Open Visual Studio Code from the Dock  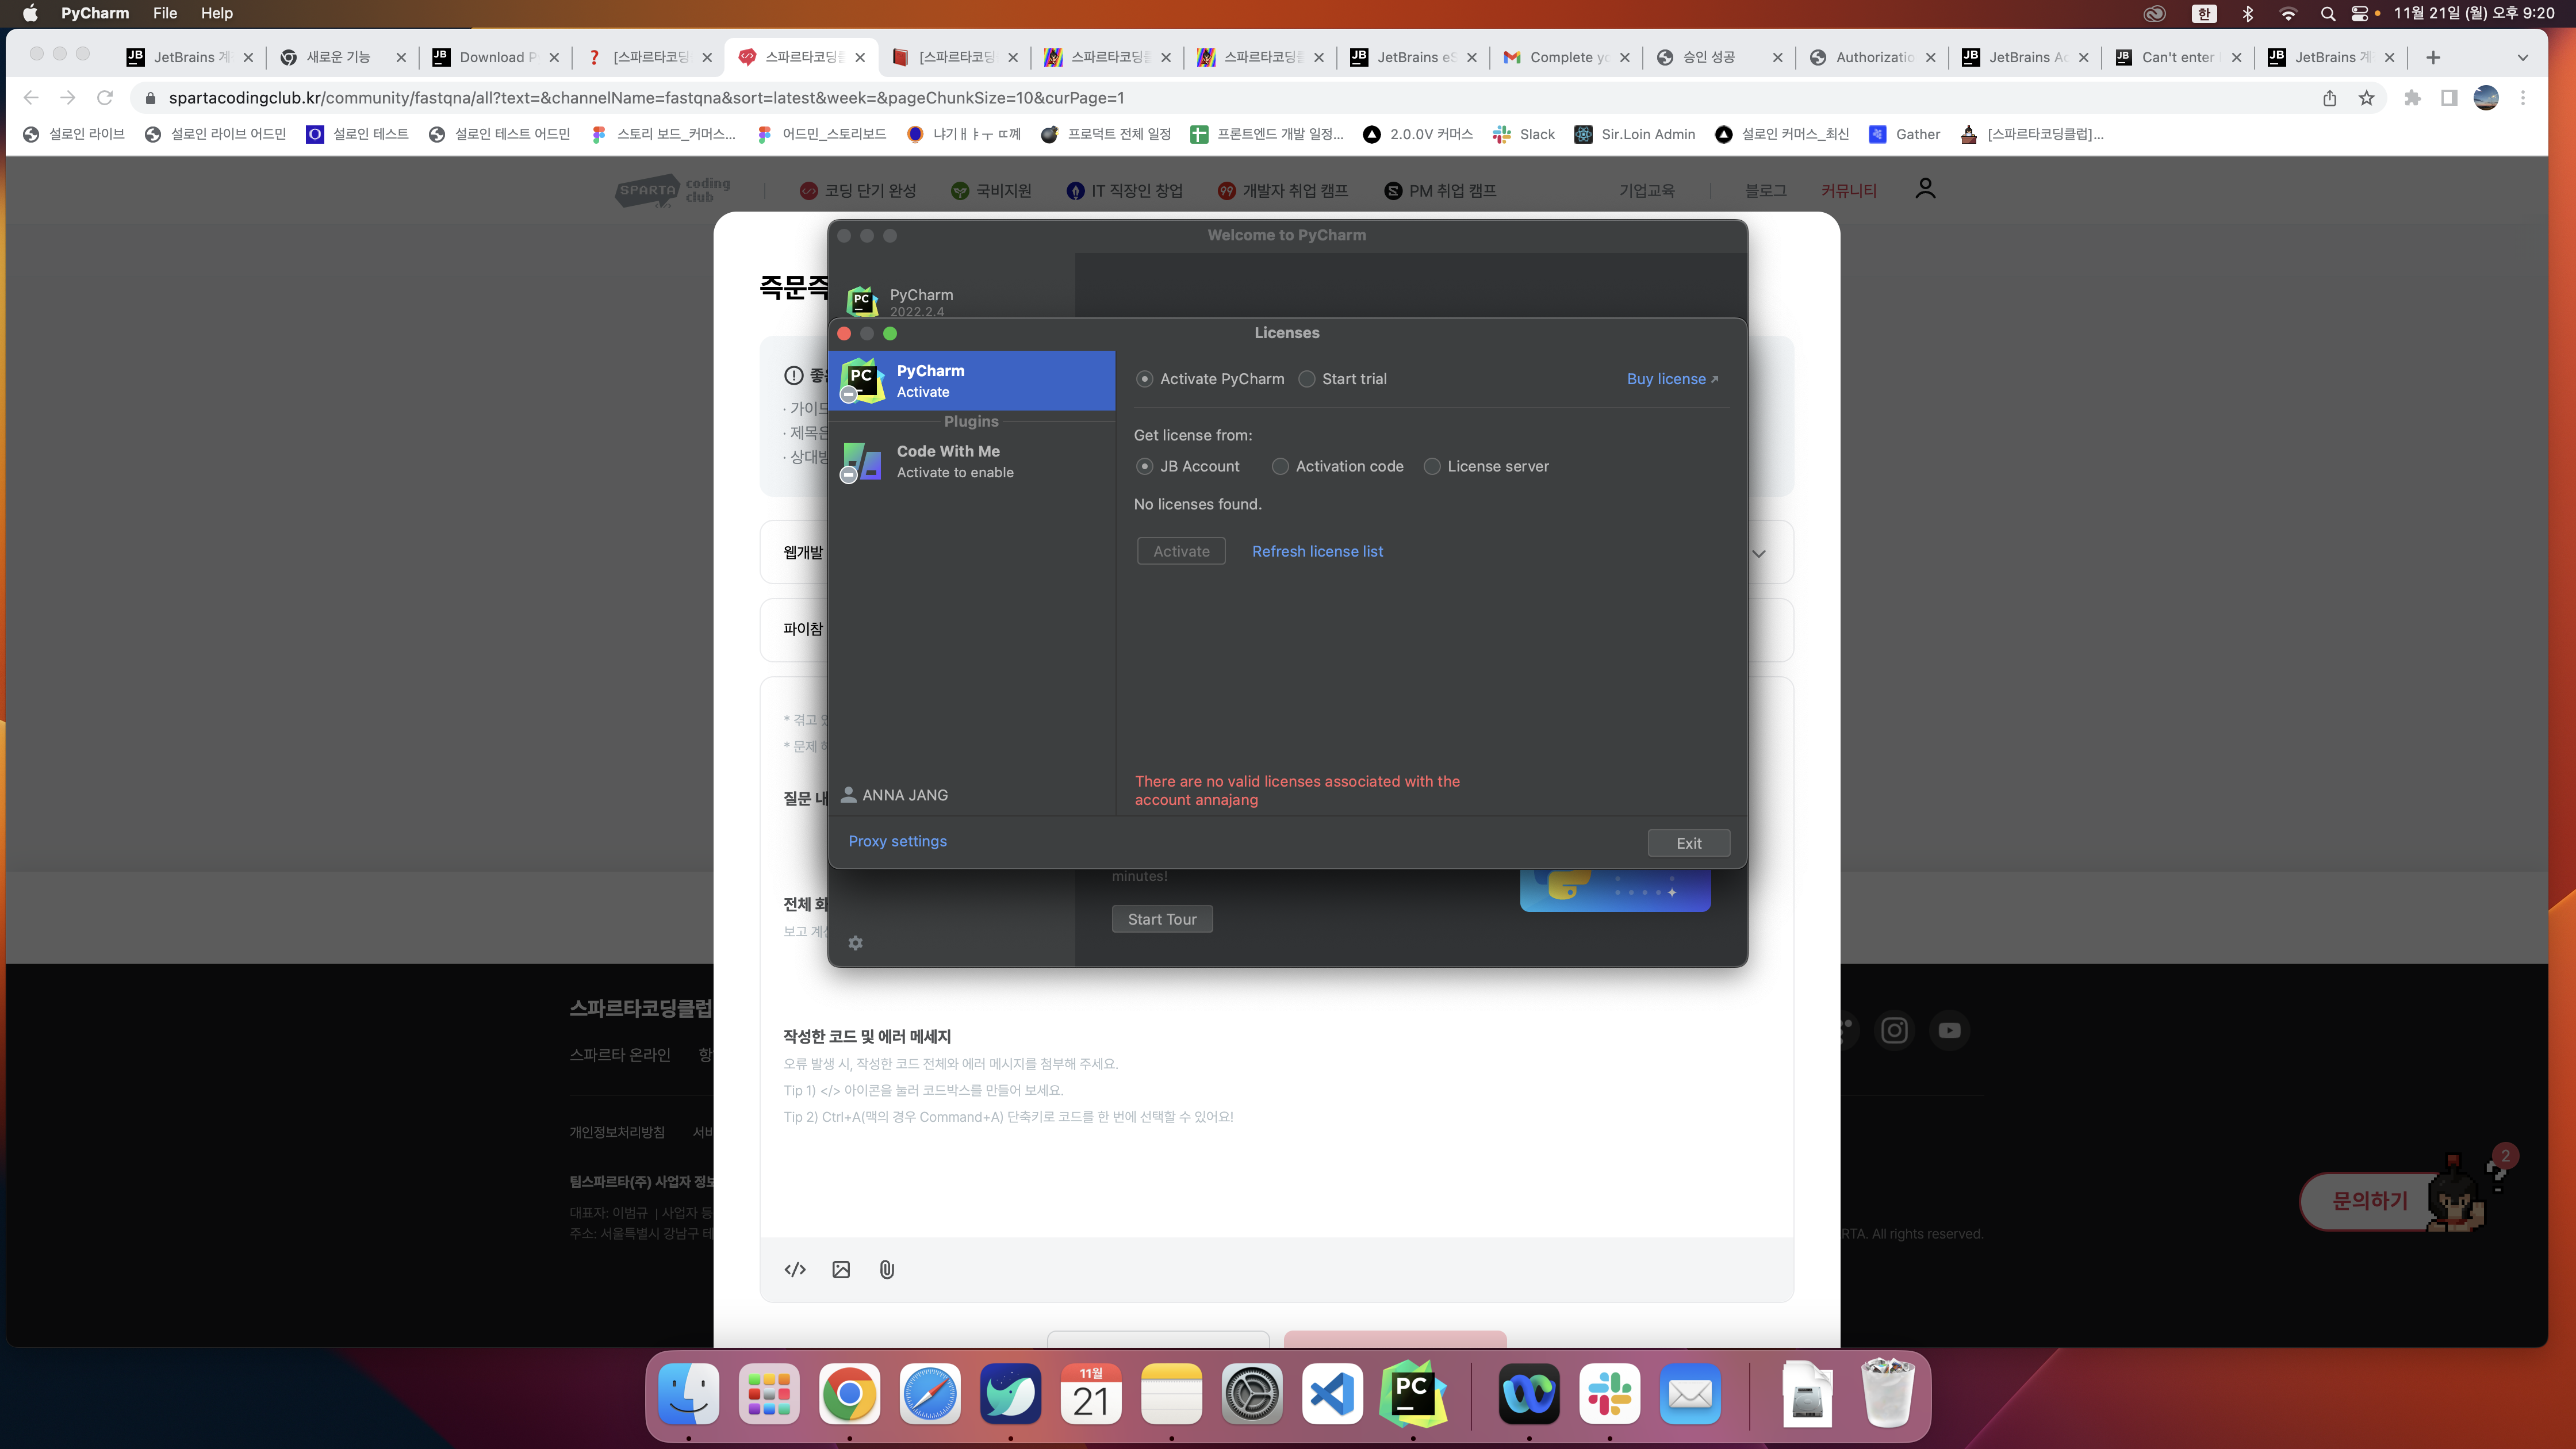(x=1332, y=1393)
